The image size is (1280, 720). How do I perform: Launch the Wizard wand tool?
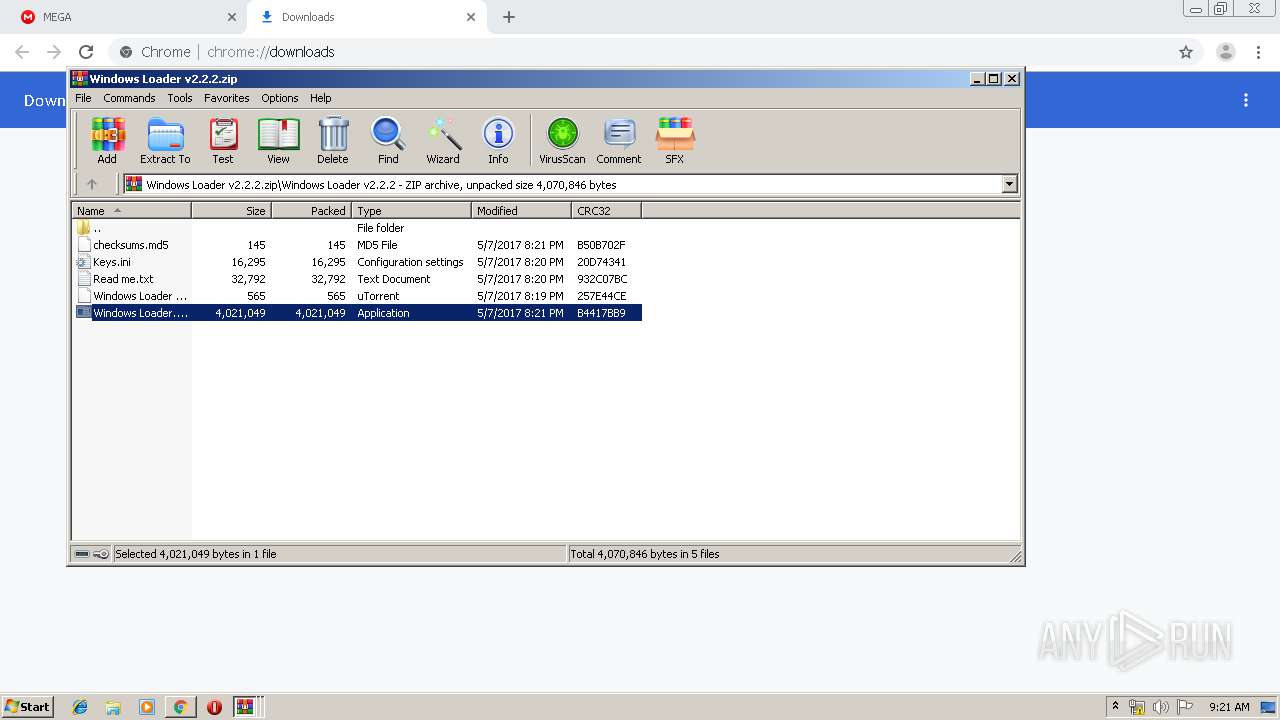[x=443, y=140]
